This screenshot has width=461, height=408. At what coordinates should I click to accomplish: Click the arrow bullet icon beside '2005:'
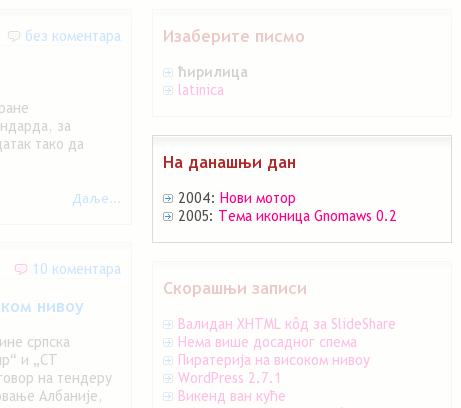[168, 217]
